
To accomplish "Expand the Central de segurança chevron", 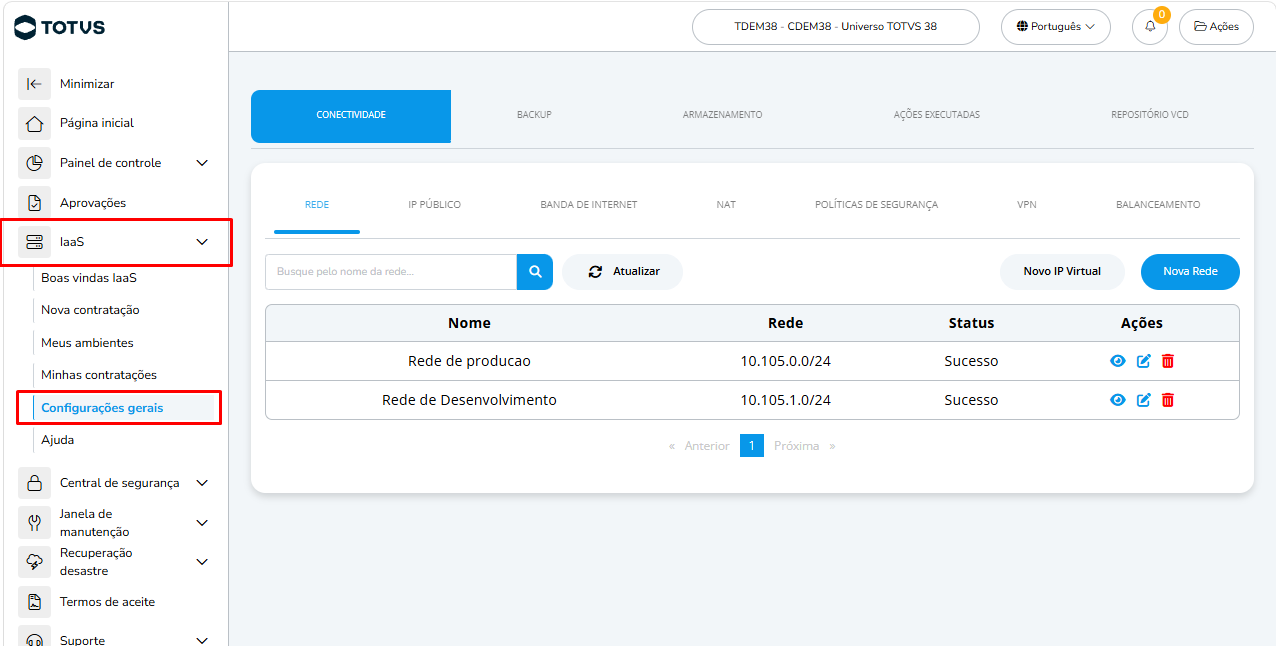I will point(202,483).
